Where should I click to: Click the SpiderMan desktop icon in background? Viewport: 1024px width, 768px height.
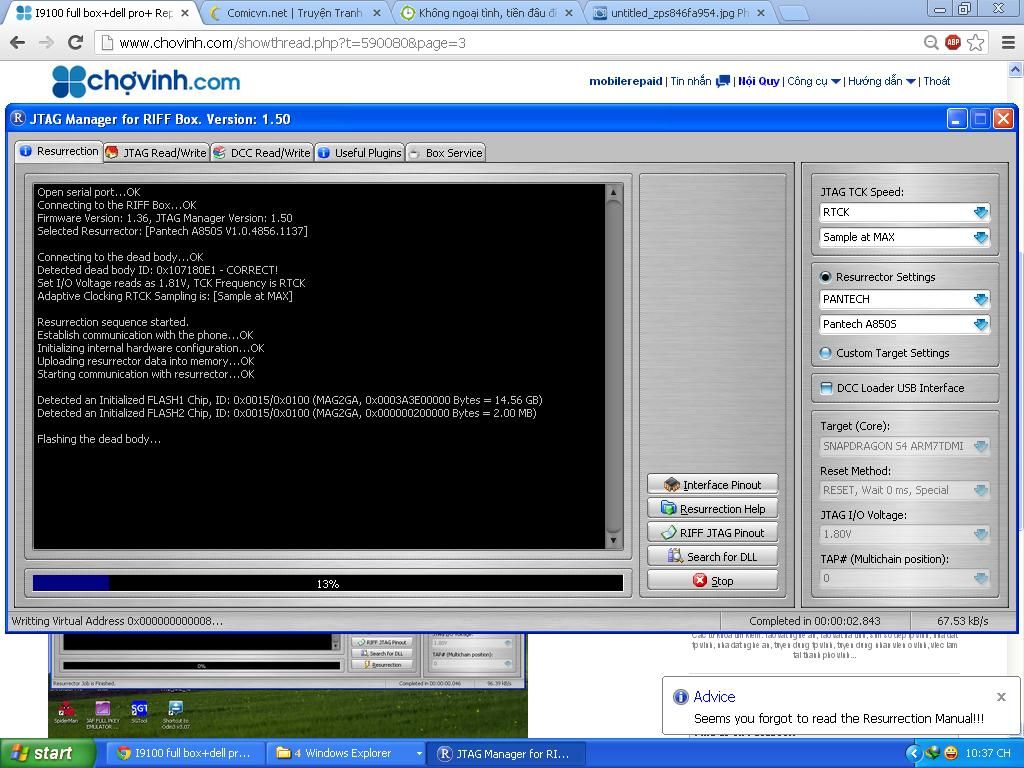[x=66, y=709]
